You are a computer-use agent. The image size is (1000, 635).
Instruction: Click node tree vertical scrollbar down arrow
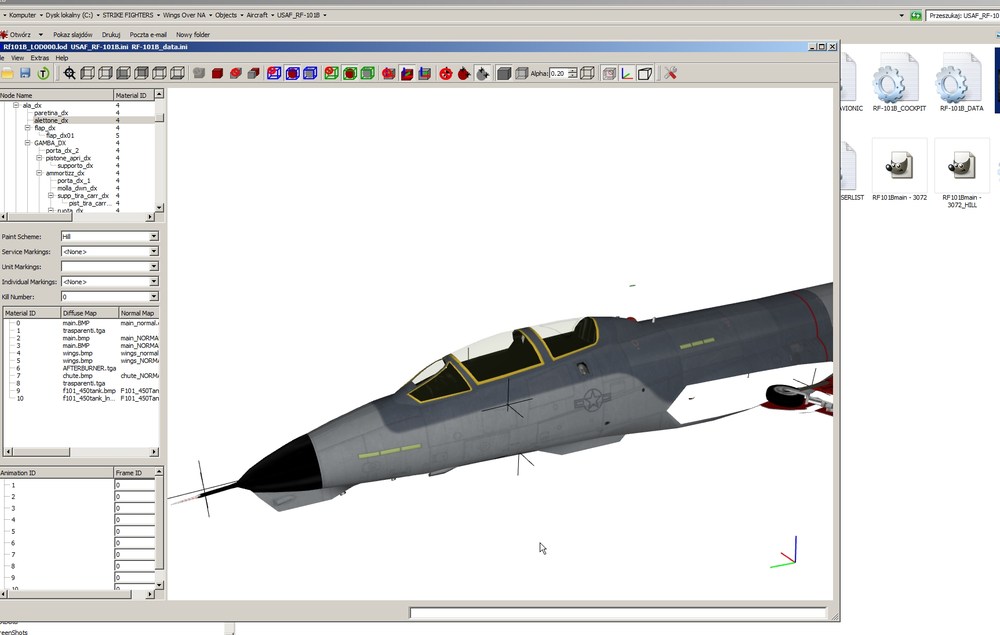(x=159, y=208)
